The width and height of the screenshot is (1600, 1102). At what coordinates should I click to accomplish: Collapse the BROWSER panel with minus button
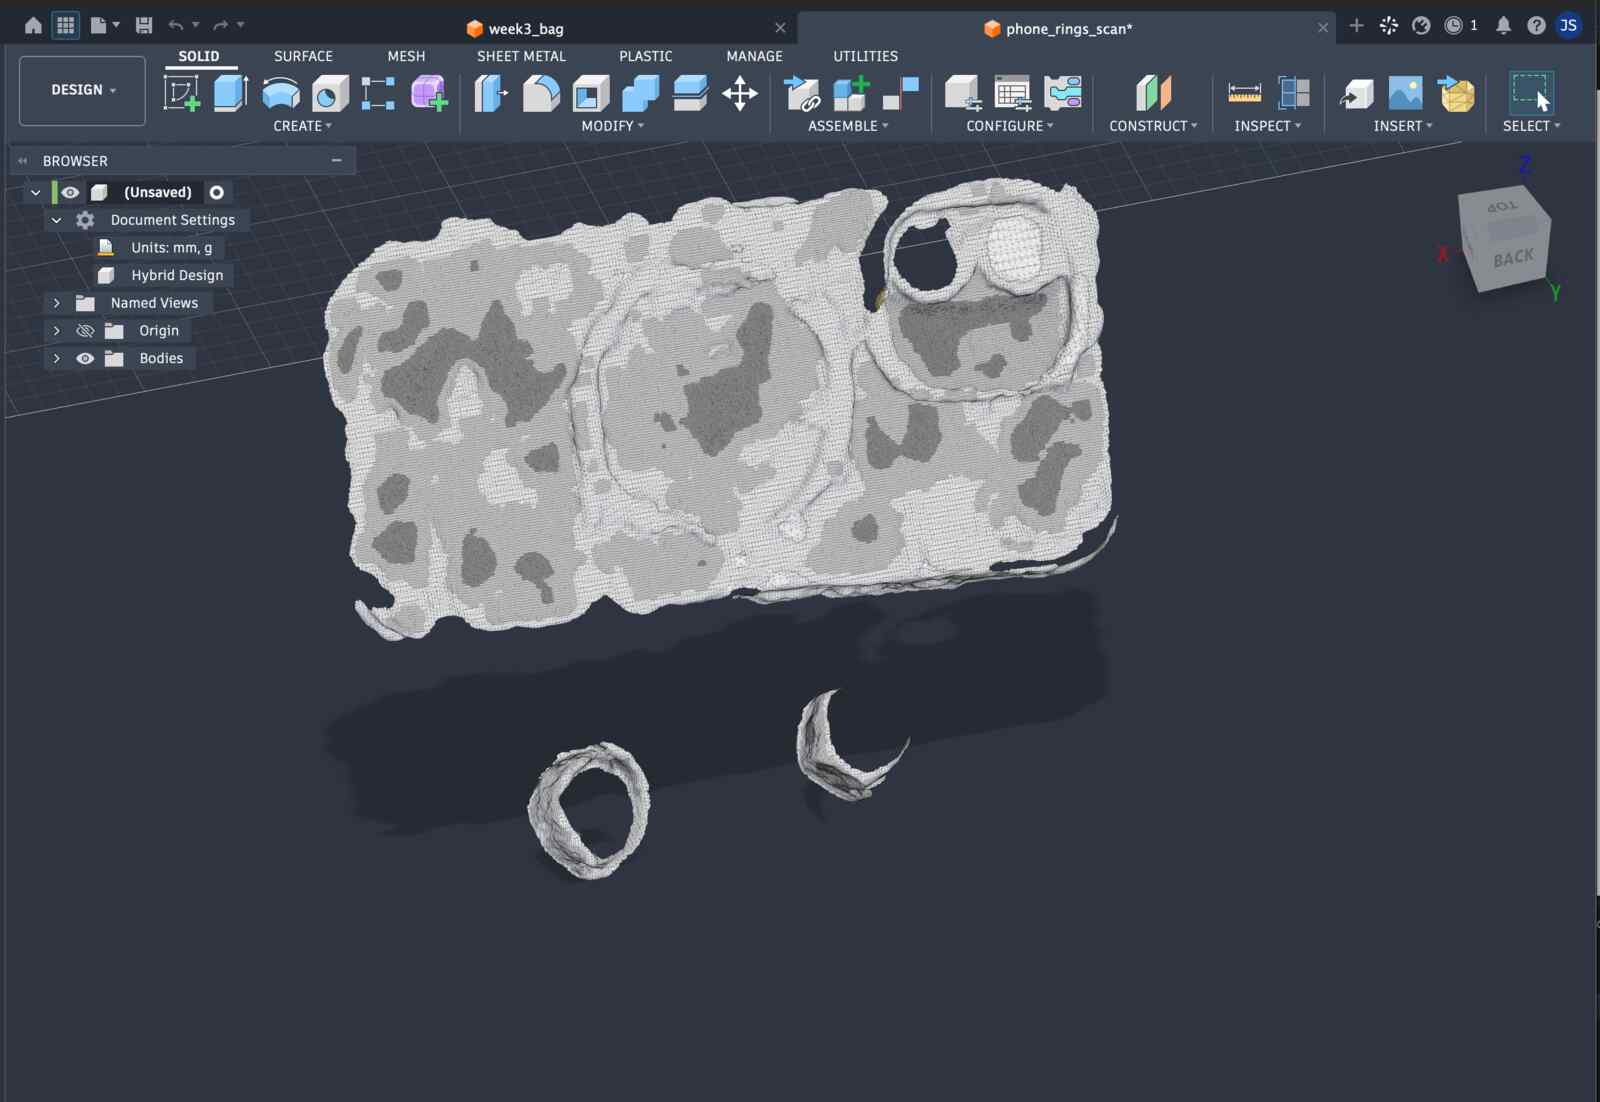(337, 160)
